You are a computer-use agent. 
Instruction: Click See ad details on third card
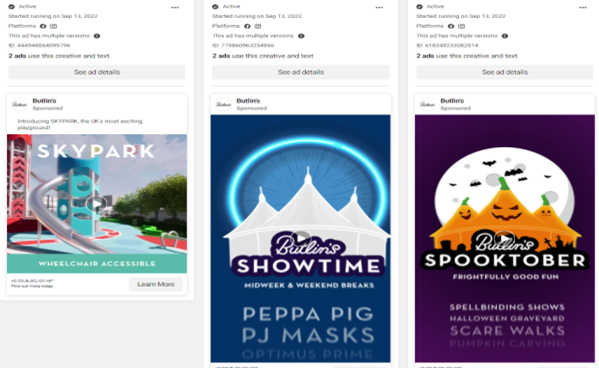tap(505, 72)
